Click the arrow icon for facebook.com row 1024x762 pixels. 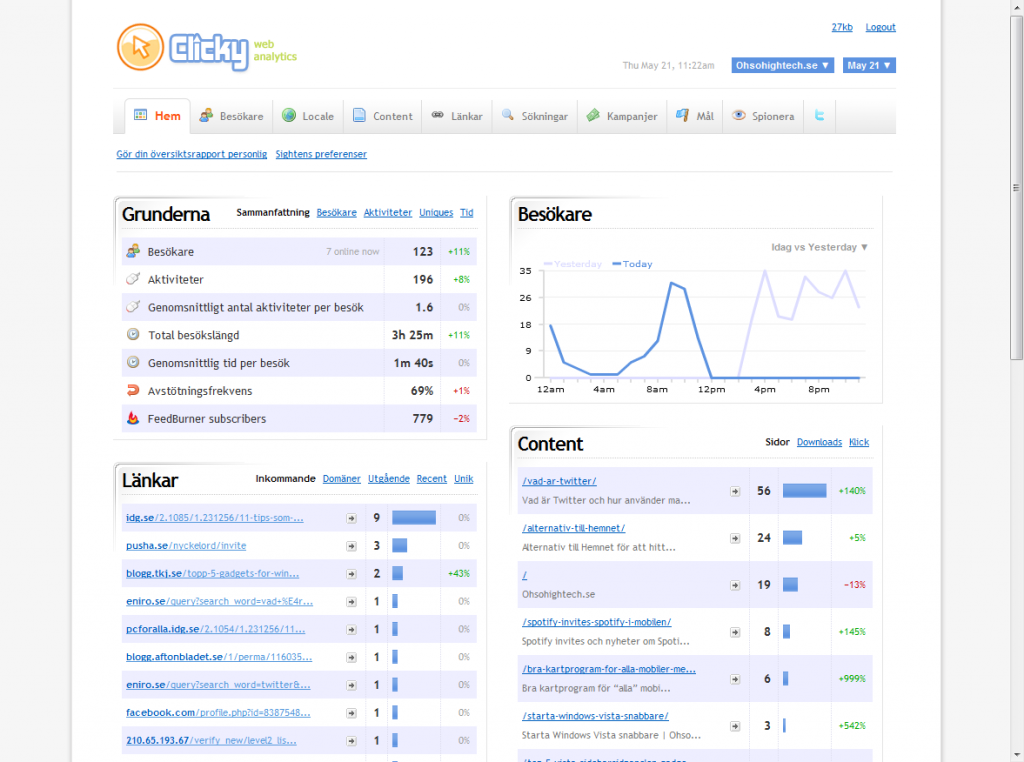coord(351,713)
